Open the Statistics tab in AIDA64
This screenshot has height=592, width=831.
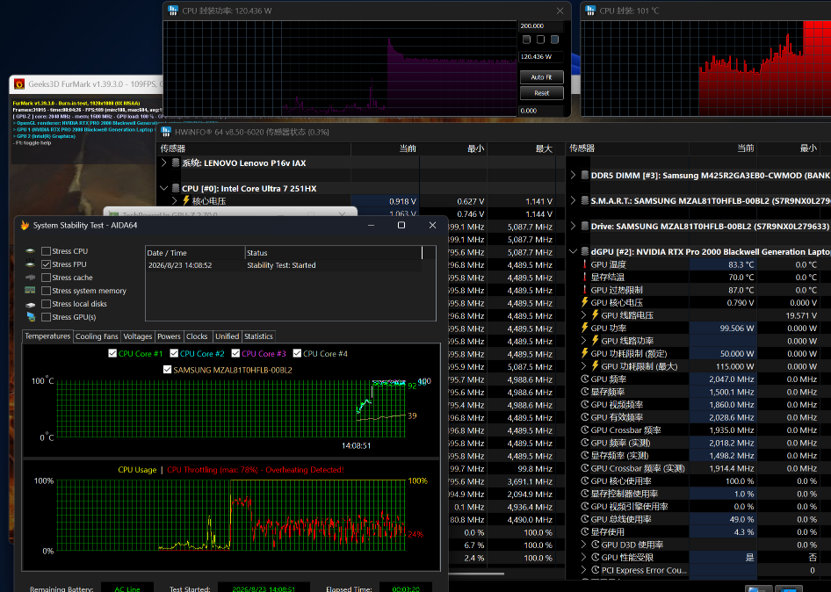(x=258, y=336)
